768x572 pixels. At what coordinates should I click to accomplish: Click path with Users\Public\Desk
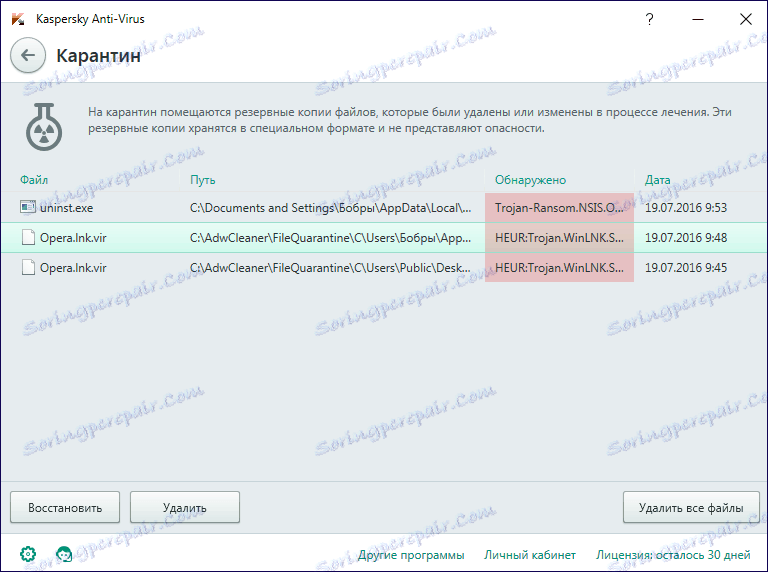[331, 268]
